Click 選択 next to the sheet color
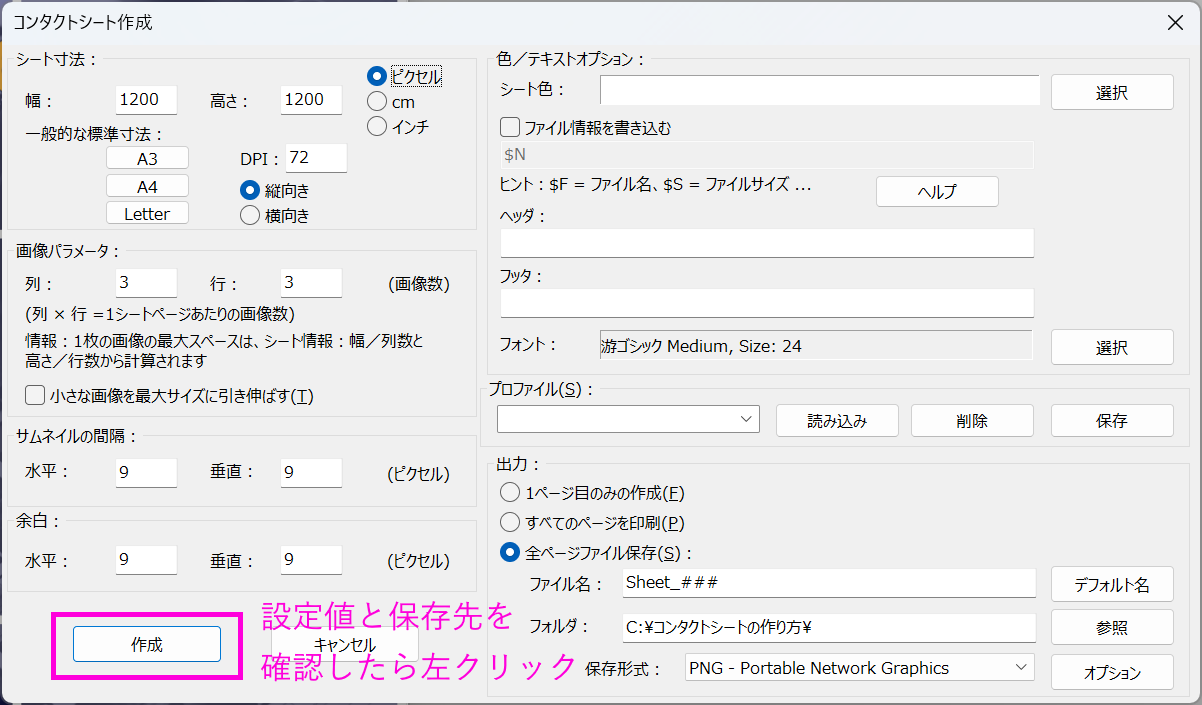This screenshot has height=705, width=1202. click(x=1111, y=92)
